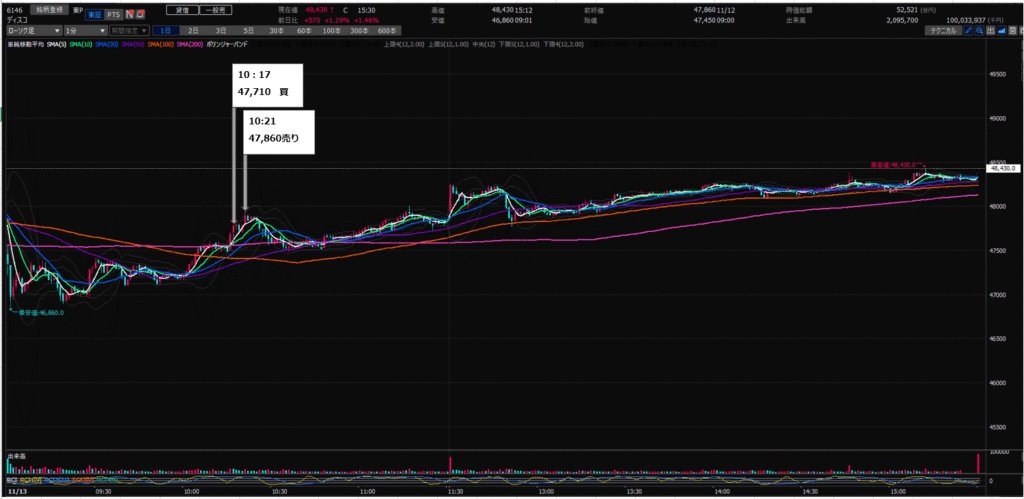Click the window layout icon beside the blue chart icon
The image size is (1024, 499).
click(1013, 31)
